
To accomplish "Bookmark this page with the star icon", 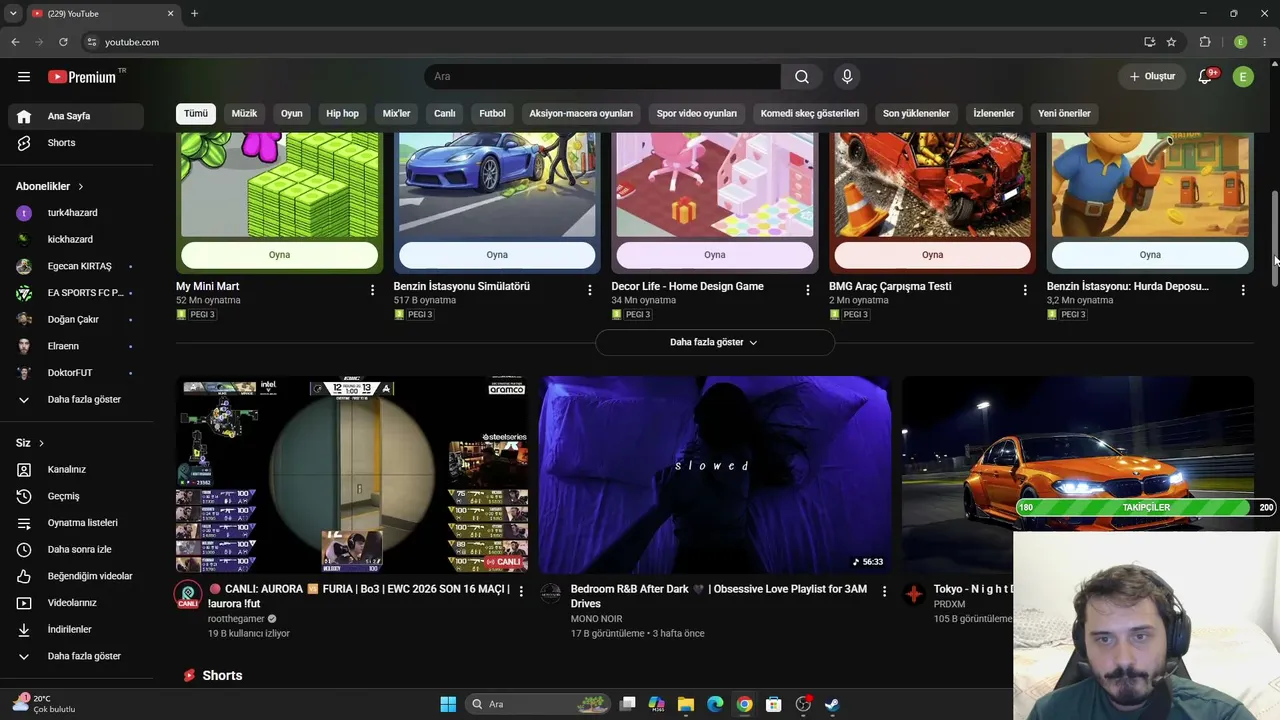I will tap(1171, 42).
